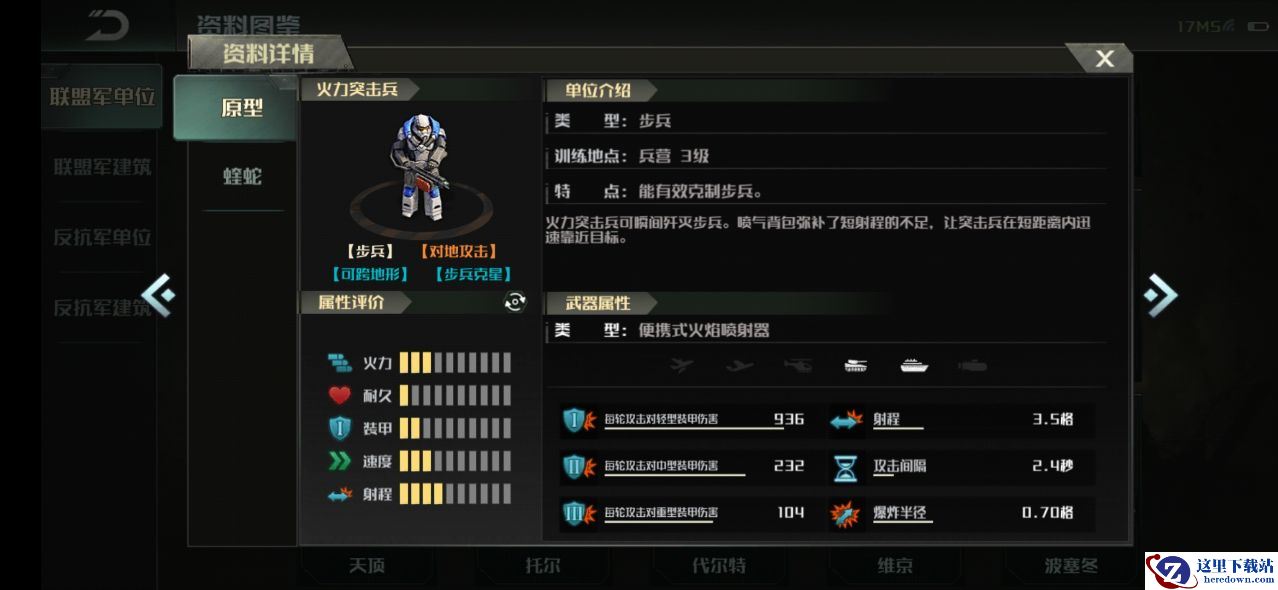Viewport: 1278px width, 590px height.
Task: Toggle the attribute evaluation switch icon
Action: point(515,302)
